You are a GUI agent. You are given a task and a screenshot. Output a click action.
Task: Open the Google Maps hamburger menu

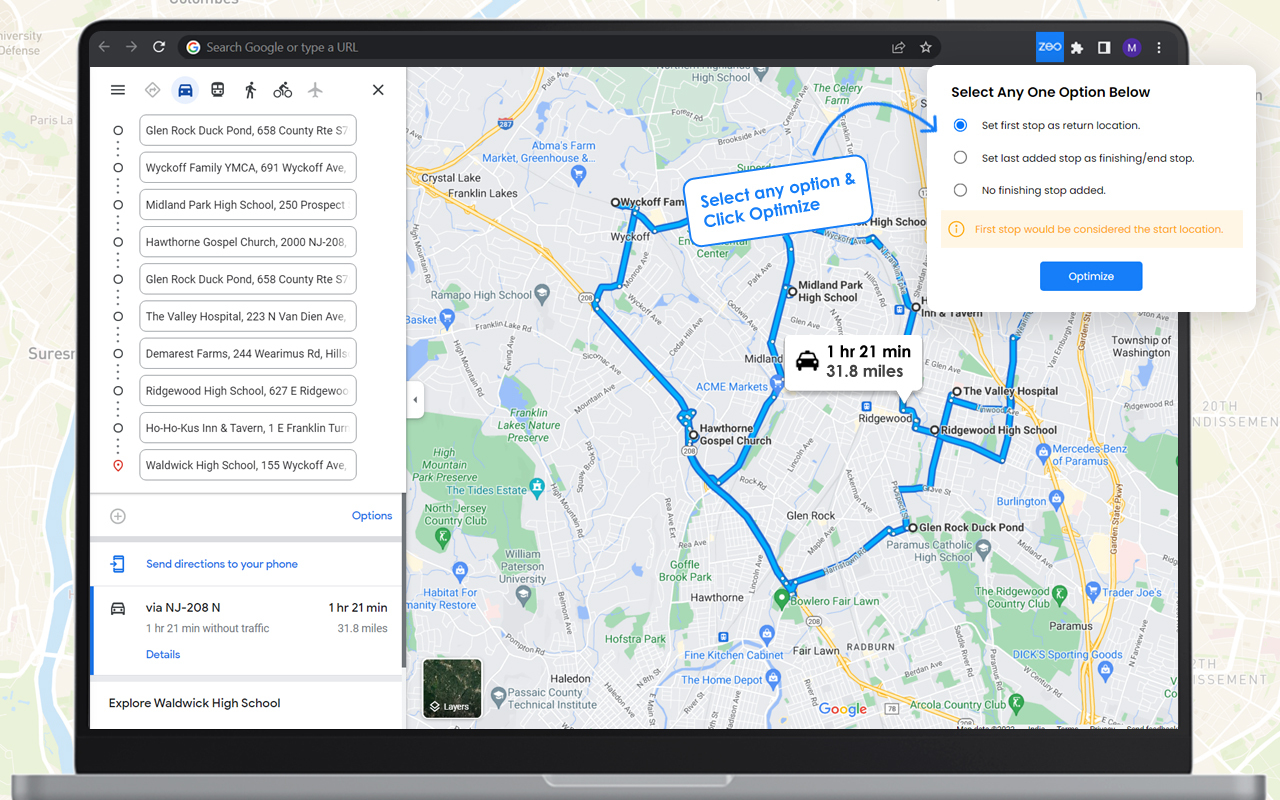(117, 89)
